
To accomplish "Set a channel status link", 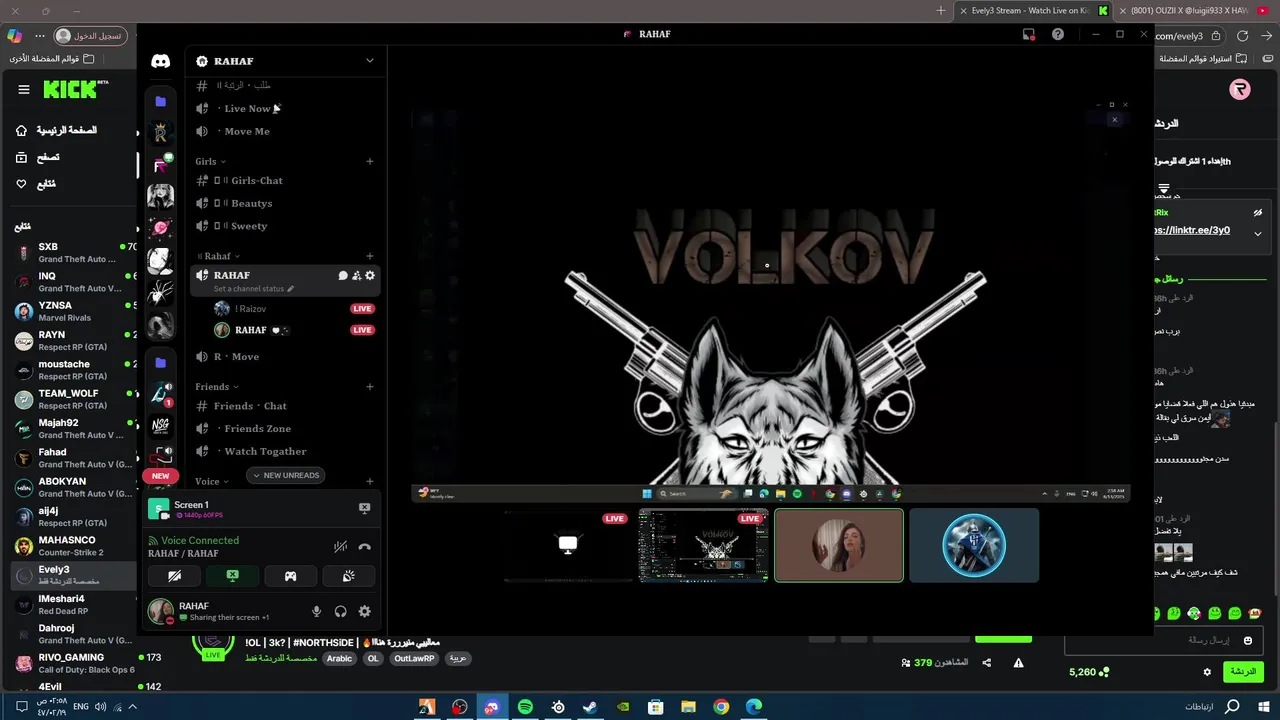I will [x=254, y=289].
